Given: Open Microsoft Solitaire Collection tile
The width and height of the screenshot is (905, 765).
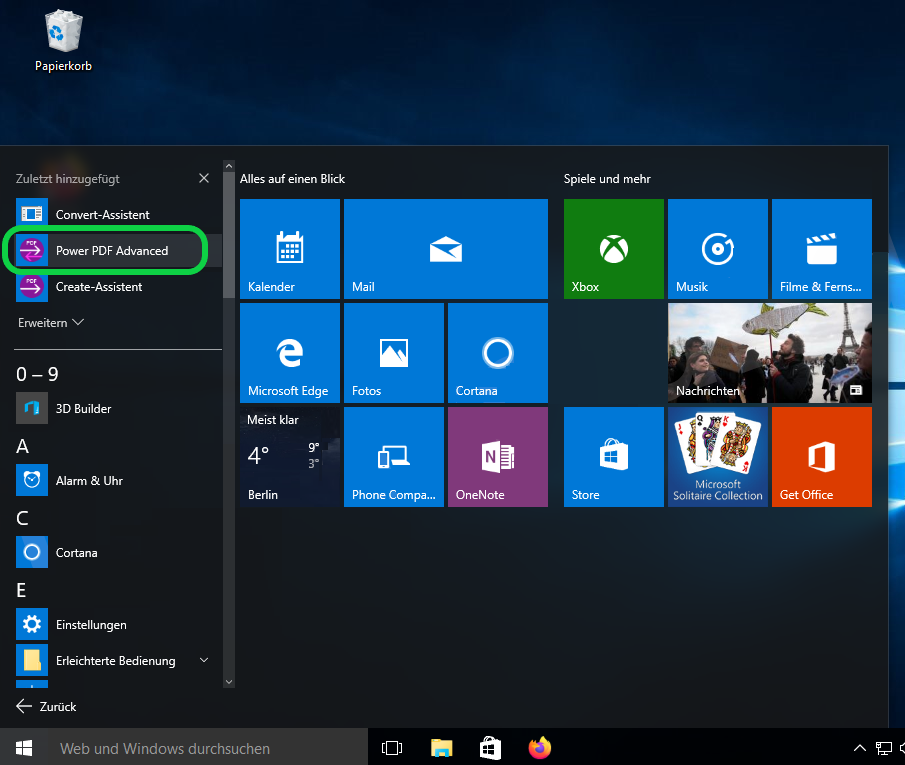Looking at the screenshot, I should click(x=717, y=457).
